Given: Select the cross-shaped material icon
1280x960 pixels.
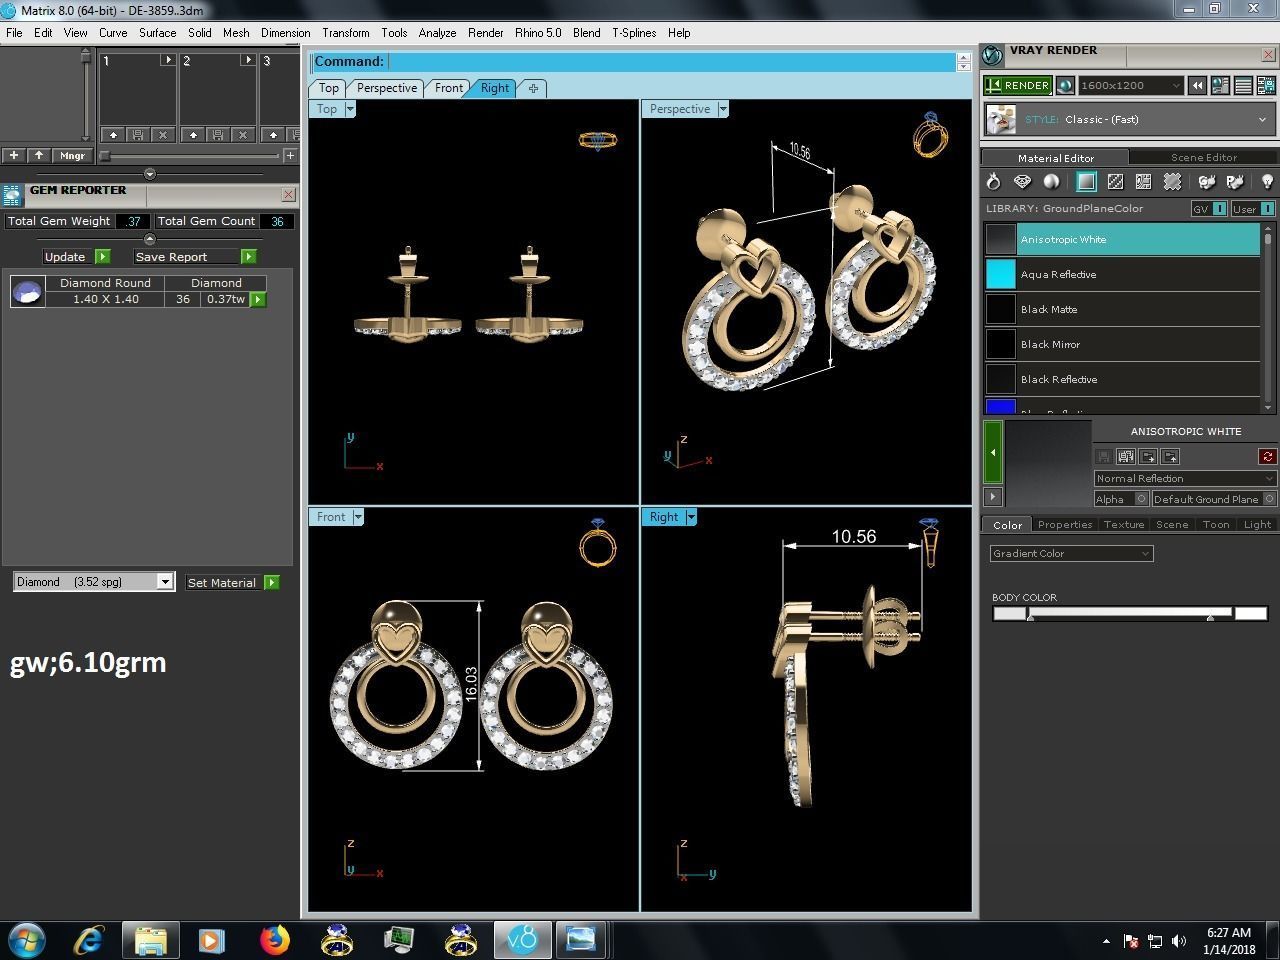Looking at the screenshot, I should pos(1172,181).
